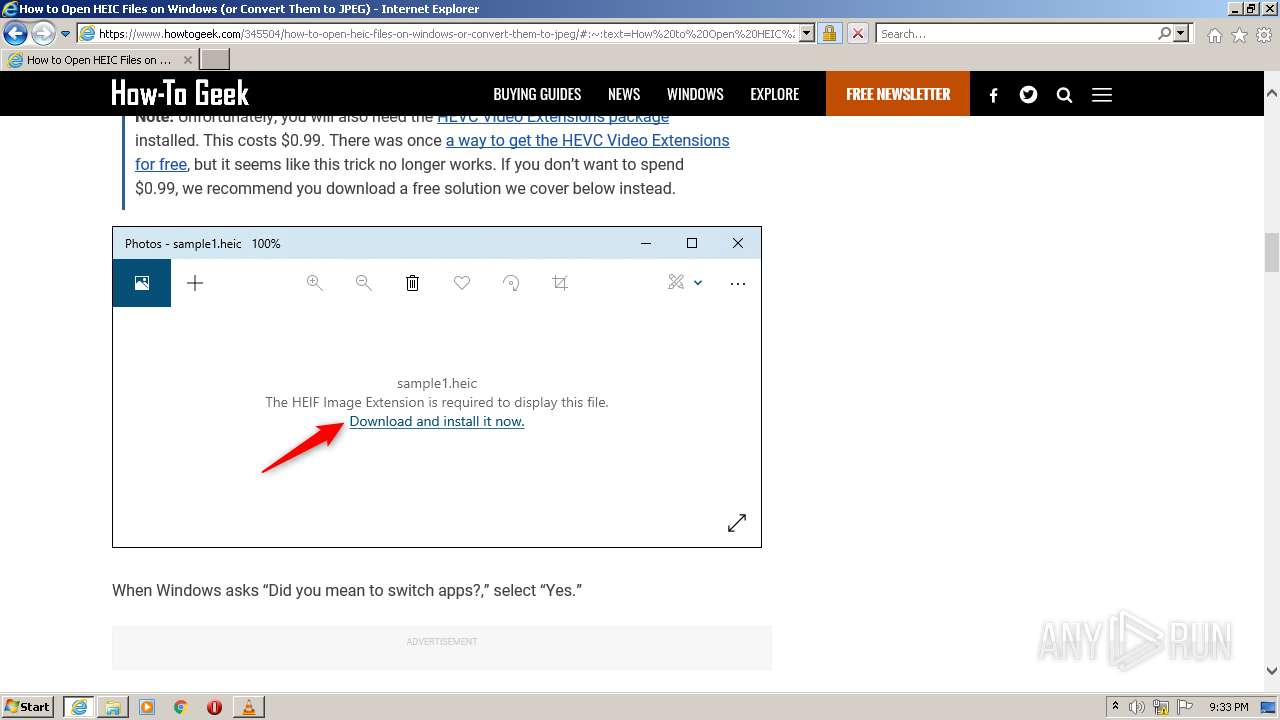This screenshot has height=720, width=1280.
Task: Stop page loading with the red X
Action: click(x=857, y=33)
